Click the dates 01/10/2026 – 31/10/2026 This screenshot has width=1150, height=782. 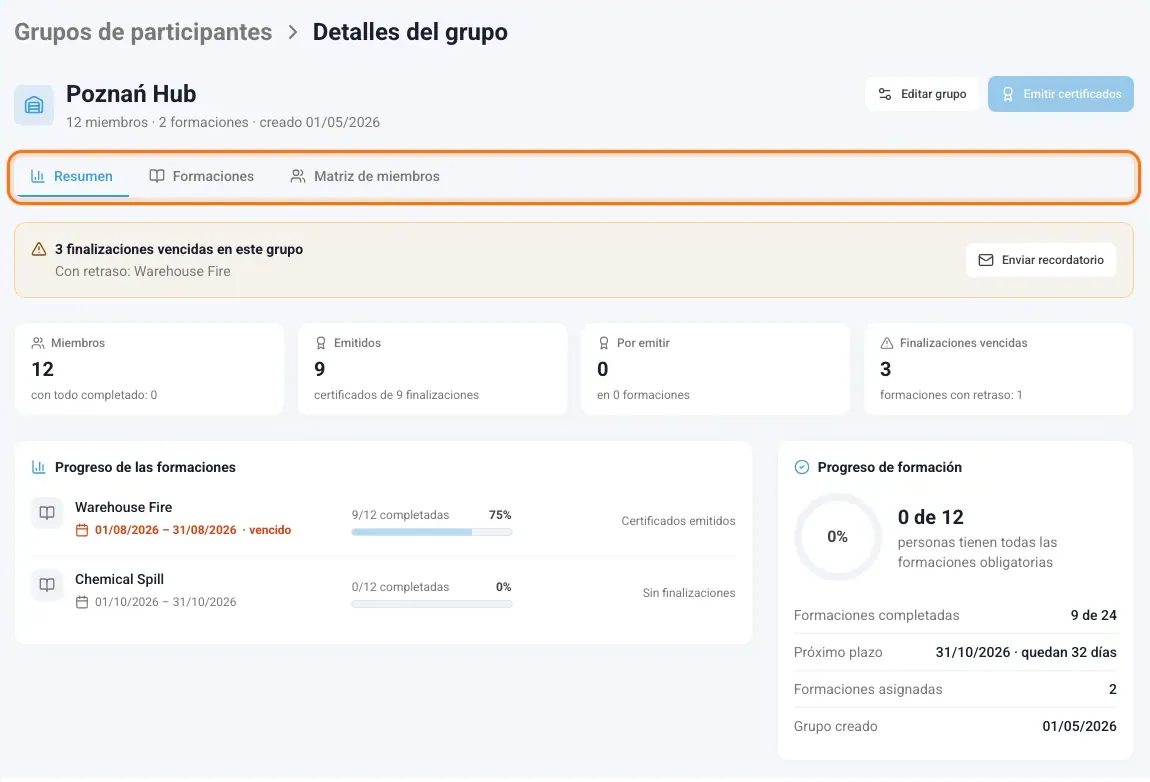coord(166,602)
